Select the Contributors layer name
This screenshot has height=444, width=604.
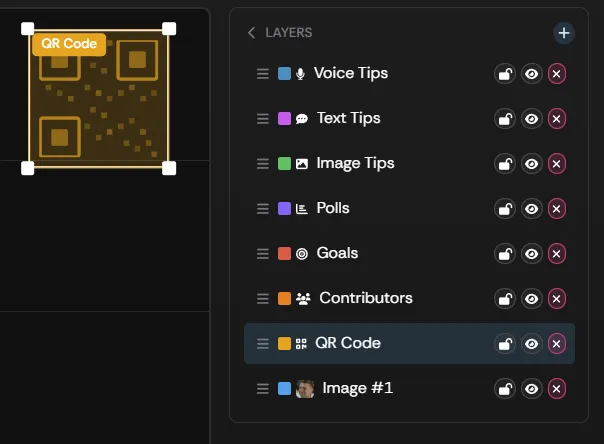point(366,298)
